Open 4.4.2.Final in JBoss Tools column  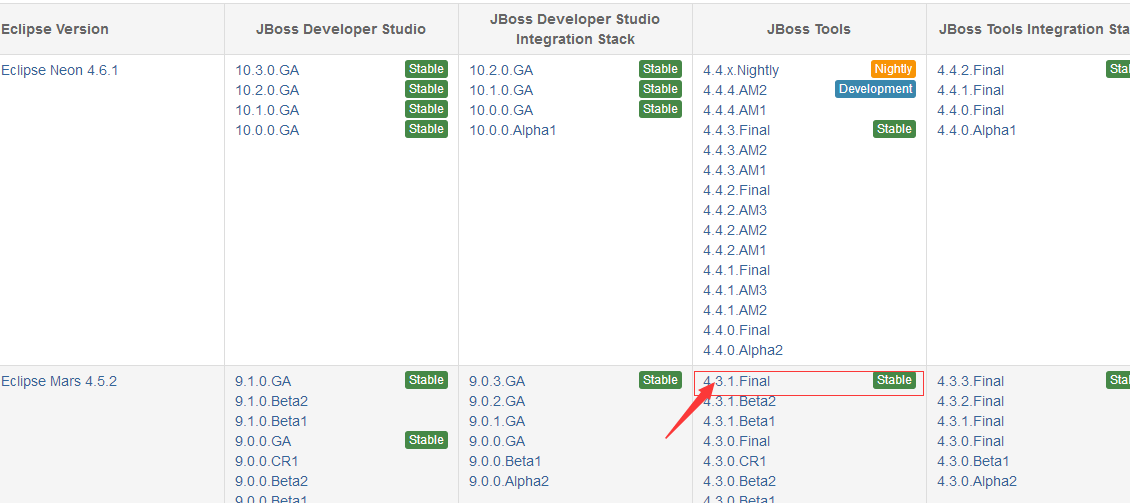click(x=737, y=190)
